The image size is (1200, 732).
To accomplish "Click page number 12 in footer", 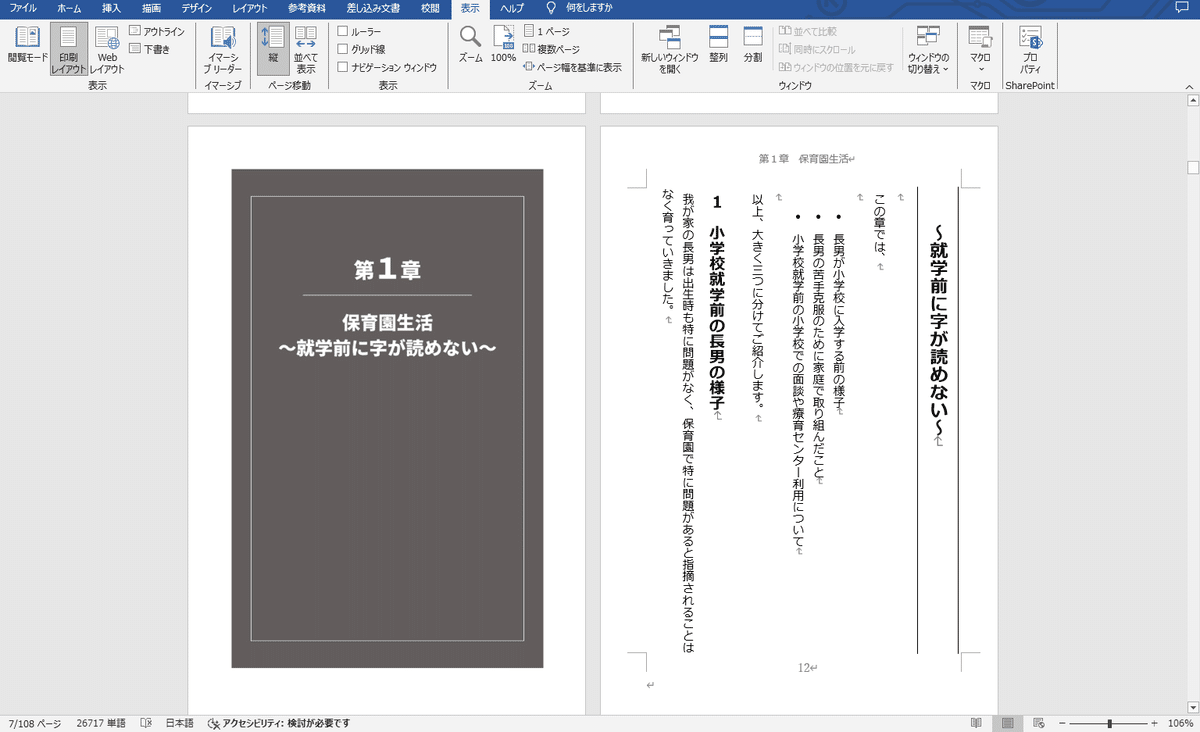I will [804, 667].
